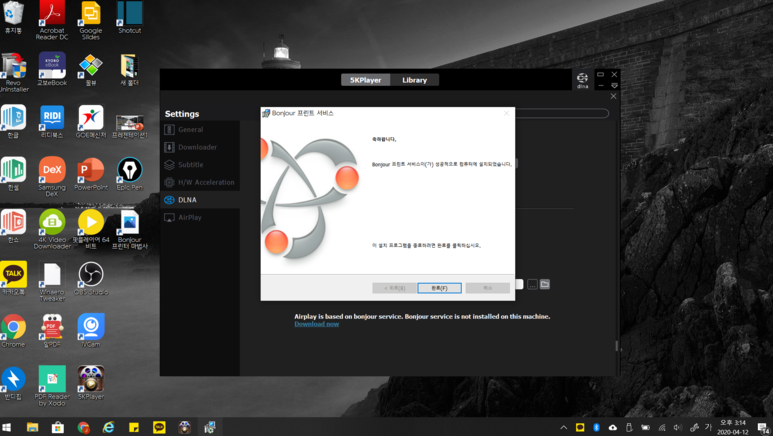The width and height of the screenshot is (773, 436).
Task: Open Internet Explorer from the taskbar
Action: pos(108,427)
